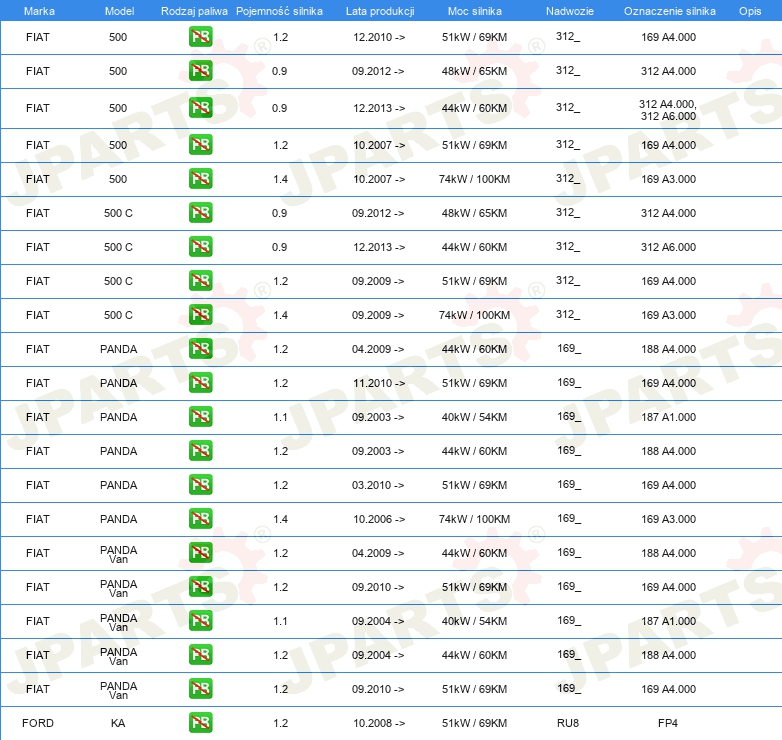Click petrol fuel icon in FIAT 500 12.2010 row

(200, 36)
